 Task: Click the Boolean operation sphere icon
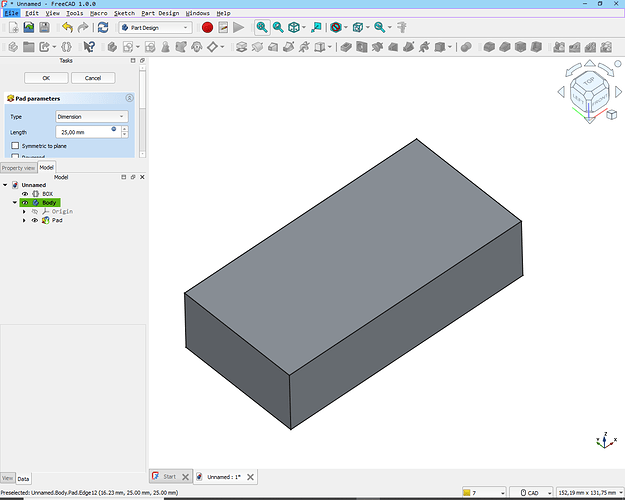pyautogui.click(x=466, y=47)
